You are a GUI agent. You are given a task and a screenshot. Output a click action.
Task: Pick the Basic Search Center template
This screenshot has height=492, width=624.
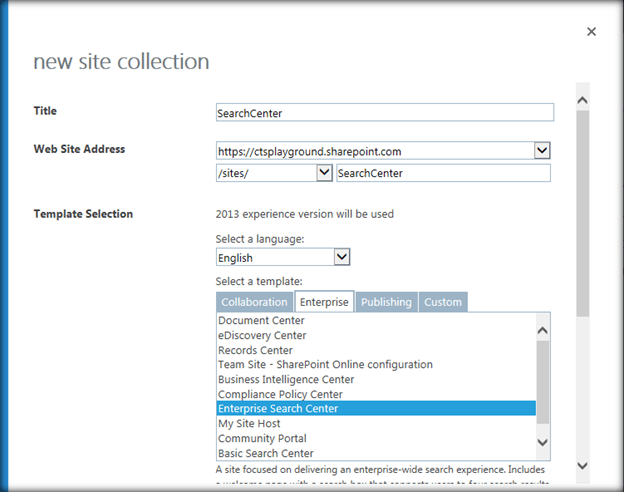click(x=265, y=453)
